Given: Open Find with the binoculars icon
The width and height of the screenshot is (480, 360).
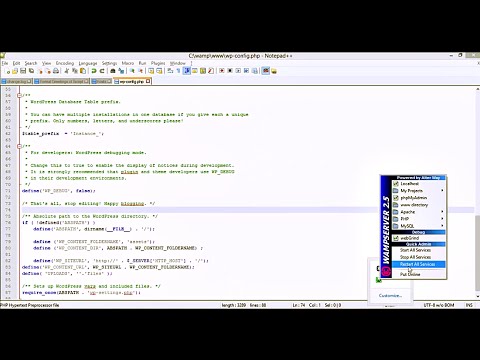Looking at the screenshot, I should coord(113,71).
